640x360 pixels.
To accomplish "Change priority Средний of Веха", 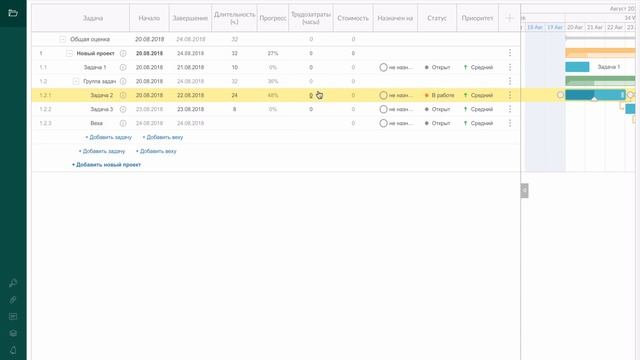I will [x=478, y=123].
